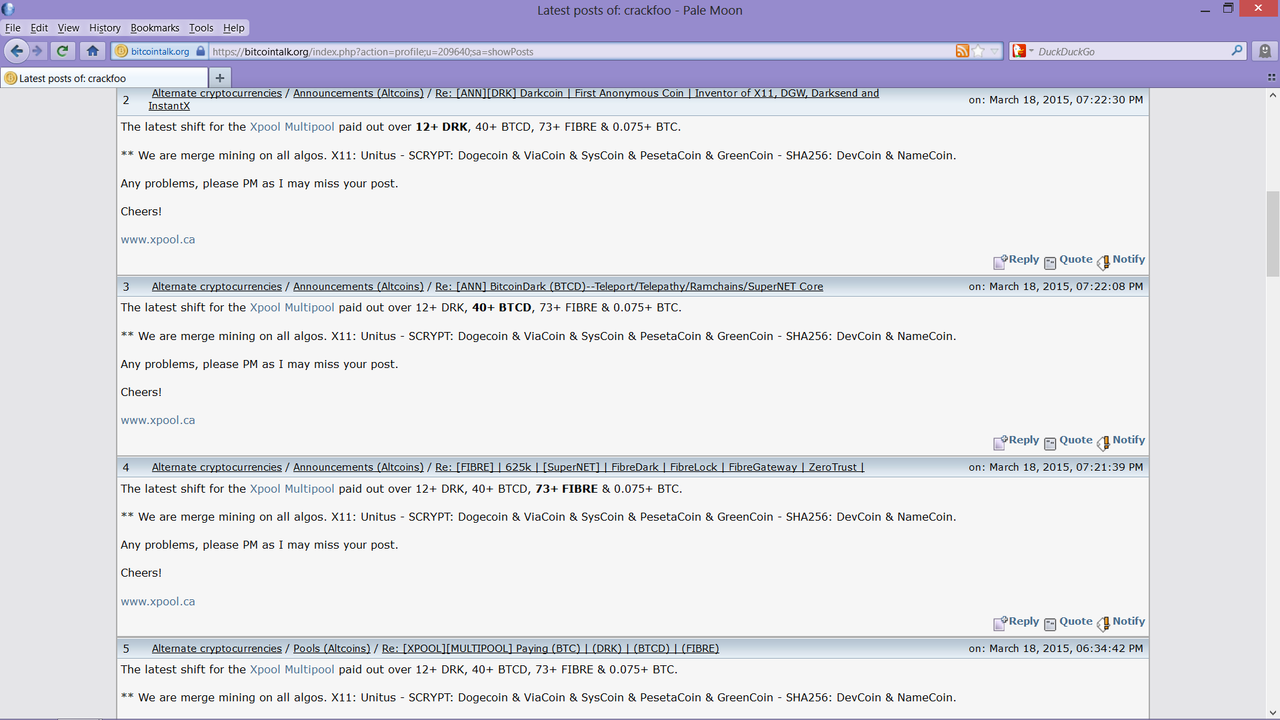Quote the FIBRE post #4

coord(1068,622)
